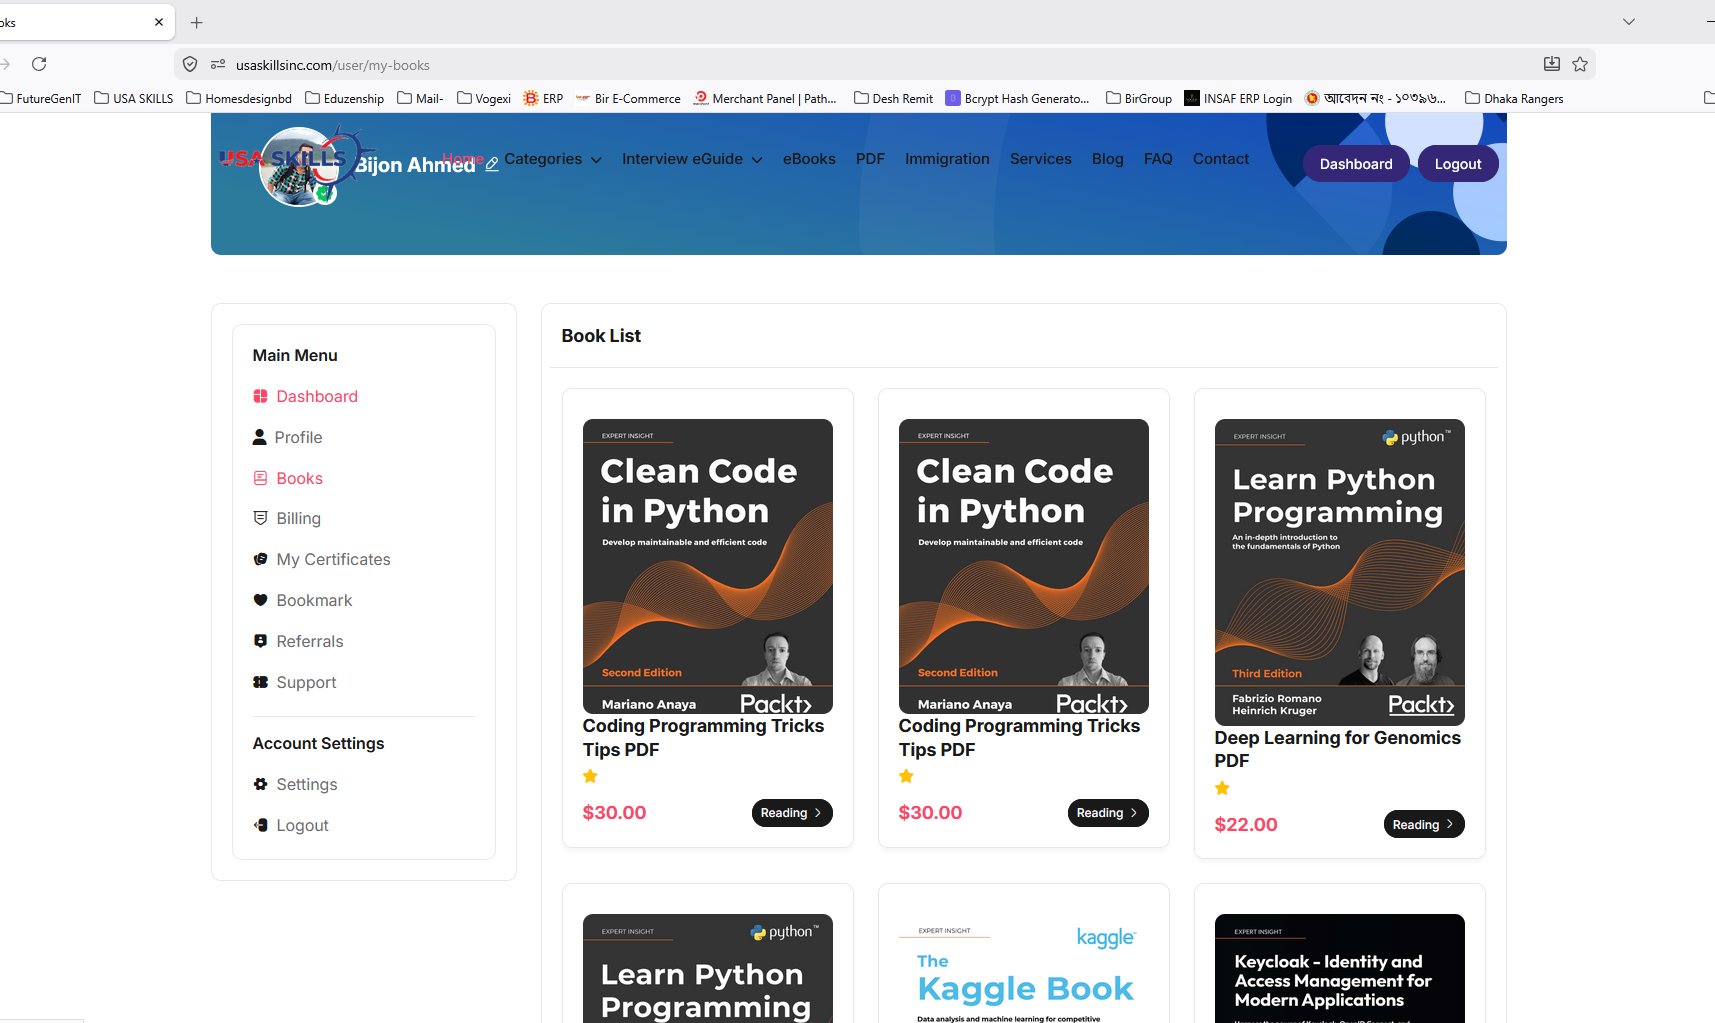The width and height of the screenshot is (1715, 1023).
Task: Open the Eduzenship bookmarks folder
Action: click(345, 98)
